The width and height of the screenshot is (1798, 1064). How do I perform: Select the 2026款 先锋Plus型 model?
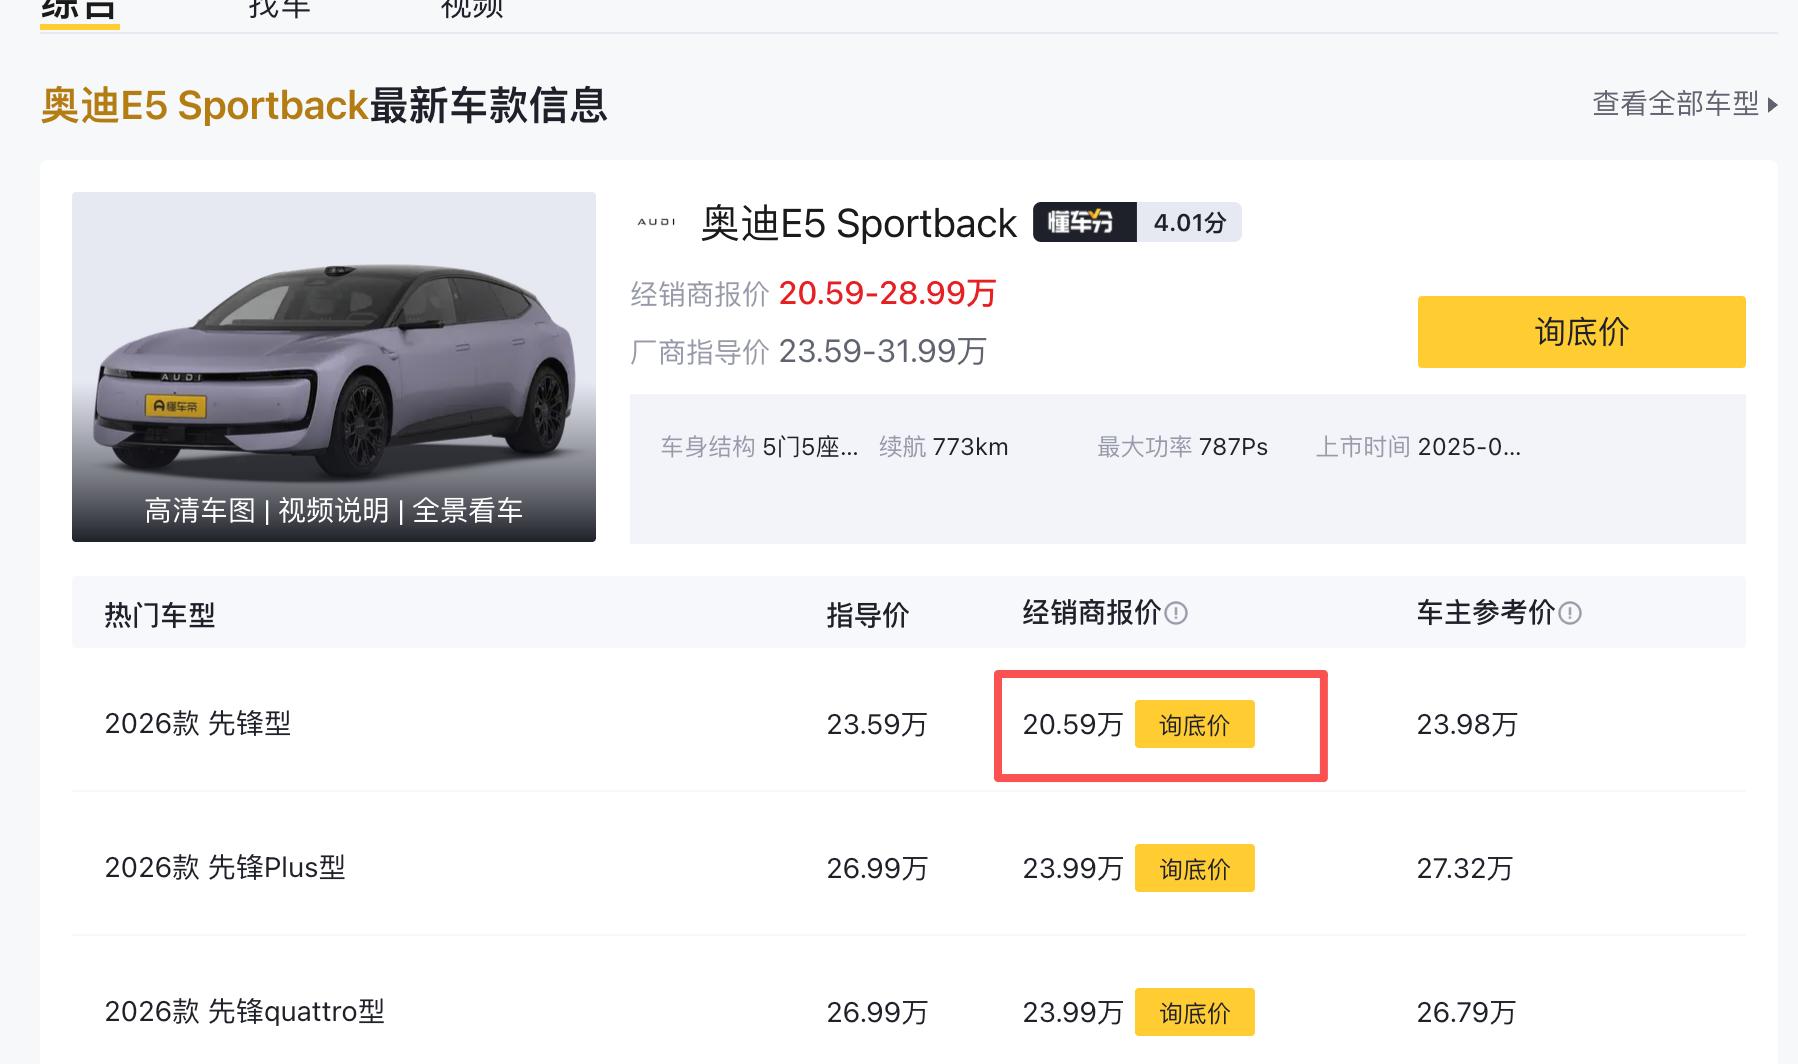225,868
